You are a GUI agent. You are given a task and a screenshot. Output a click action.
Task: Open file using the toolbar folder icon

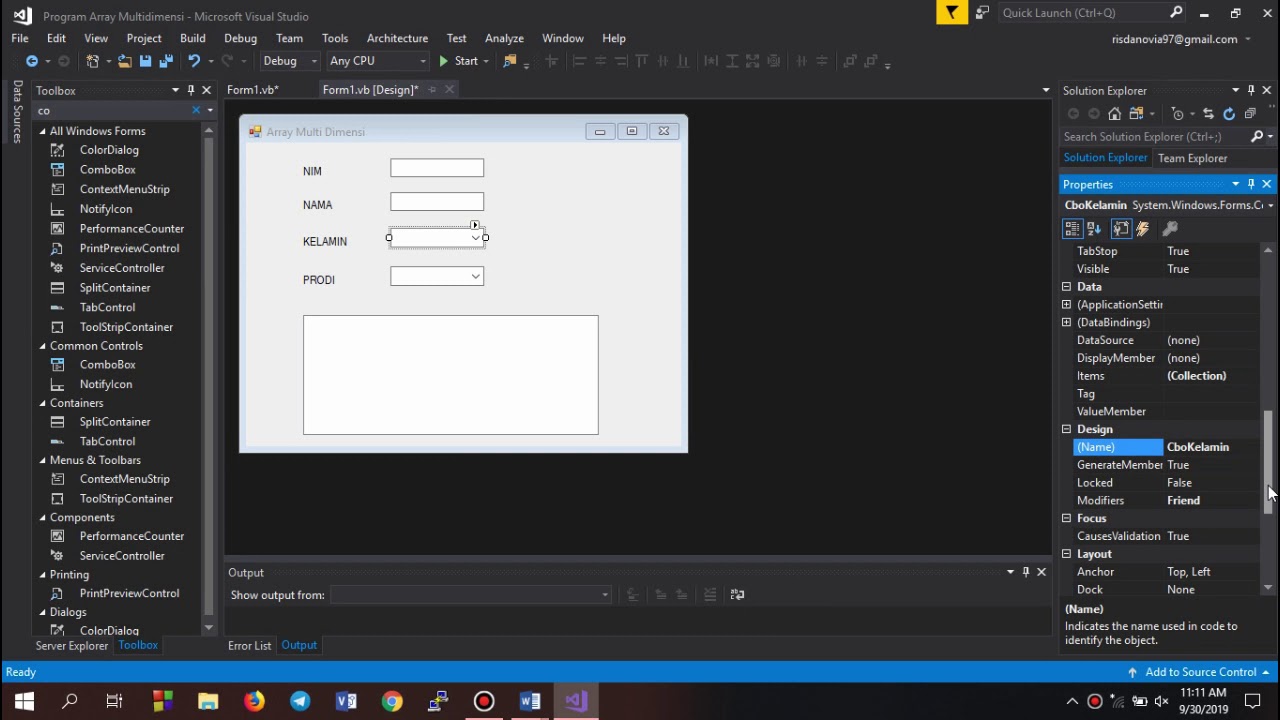pos(124,61)
